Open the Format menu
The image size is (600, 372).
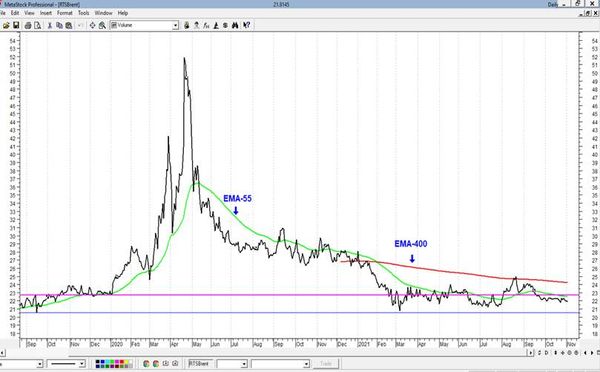coord(65,13)
